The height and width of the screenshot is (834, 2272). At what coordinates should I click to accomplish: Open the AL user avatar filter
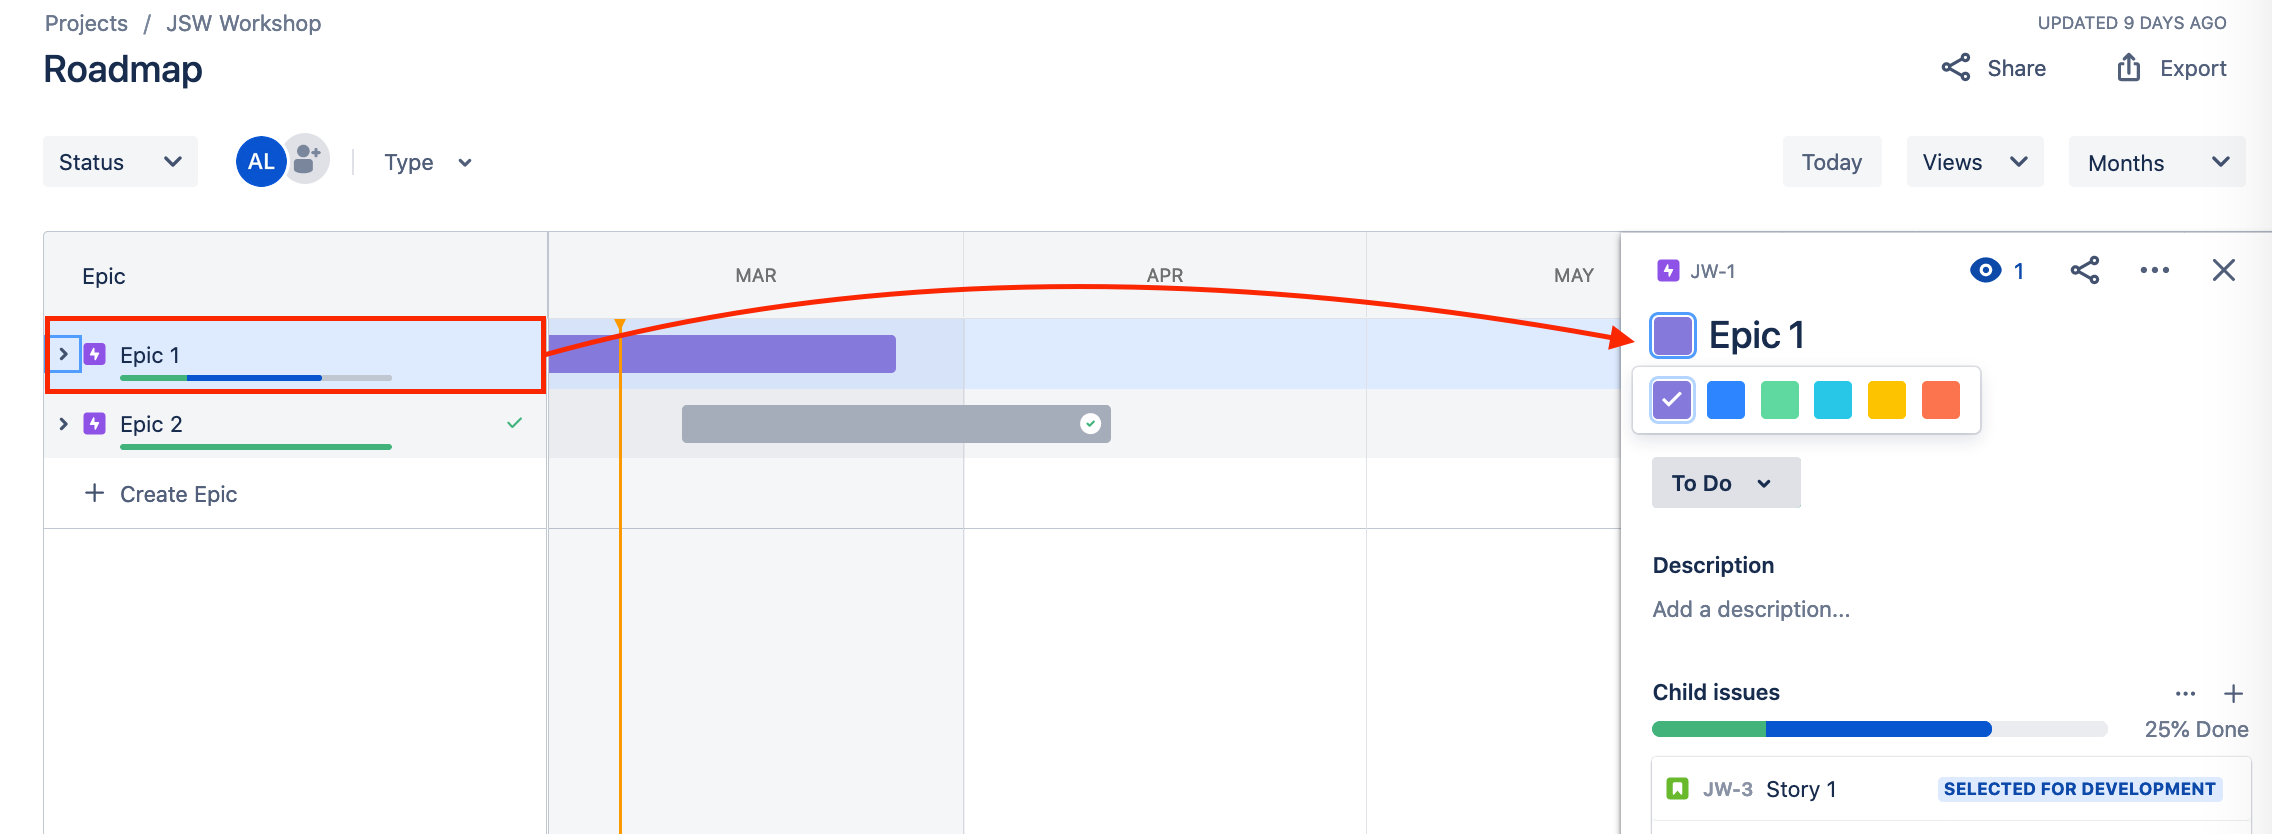pos(261,161)
